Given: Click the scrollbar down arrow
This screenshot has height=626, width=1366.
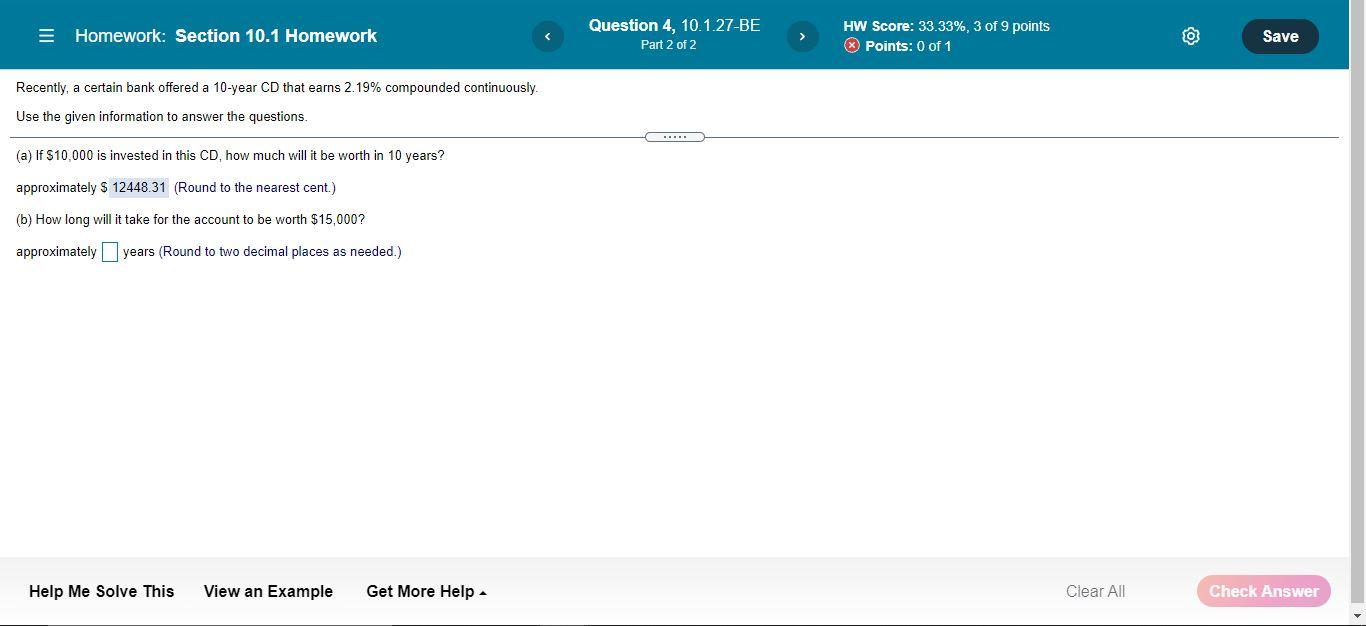Looking at the screenshot, I should (1359, 618).
